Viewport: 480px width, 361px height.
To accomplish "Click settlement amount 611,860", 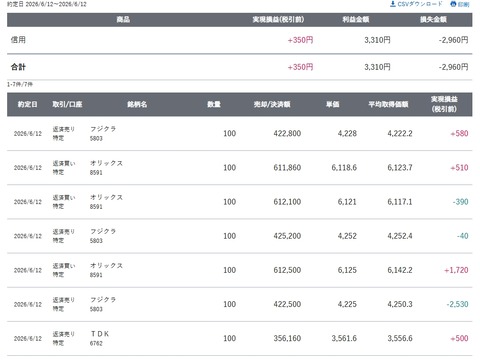I will pyautogui.click(x=287, y=168).
